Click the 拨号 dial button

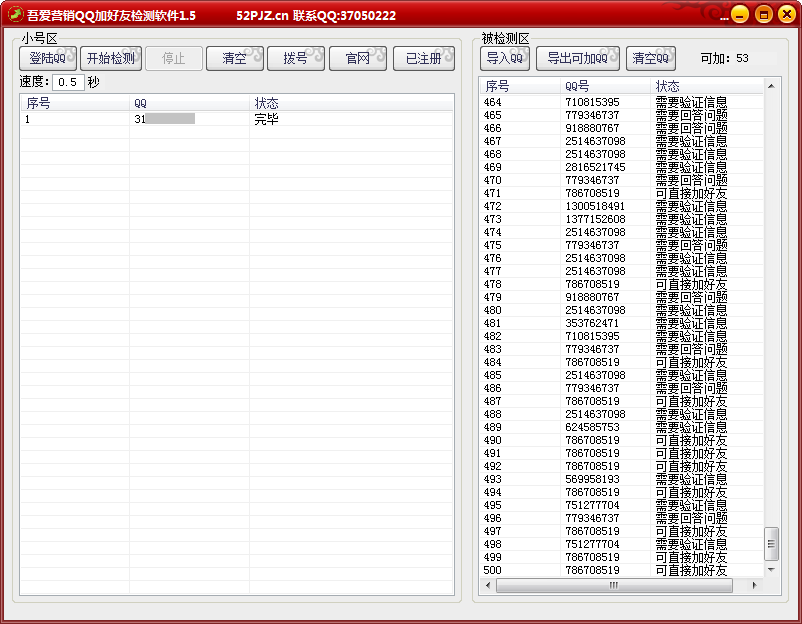295,58
